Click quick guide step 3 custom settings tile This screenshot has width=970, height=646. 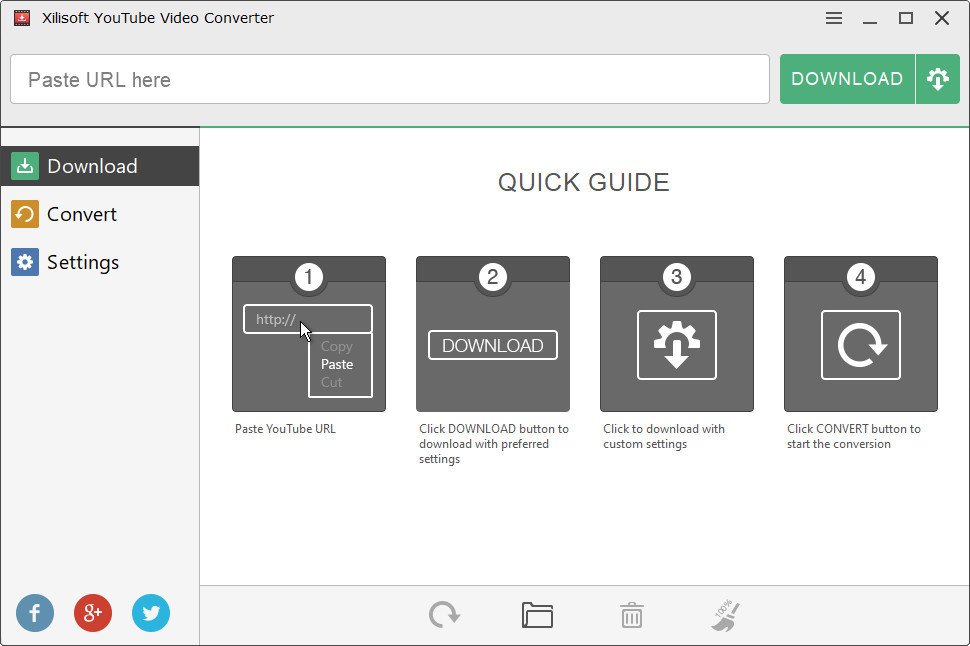pyautogui.click(x=676, y=334)
